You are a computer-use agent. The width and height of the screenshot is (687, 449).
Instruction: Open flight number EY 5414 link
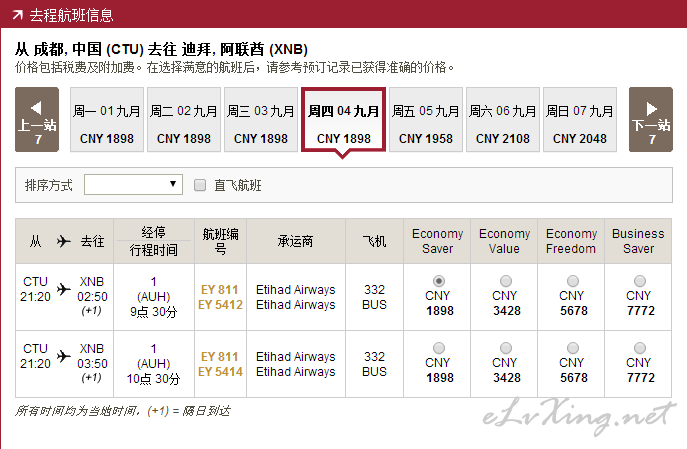pos(220,371)
